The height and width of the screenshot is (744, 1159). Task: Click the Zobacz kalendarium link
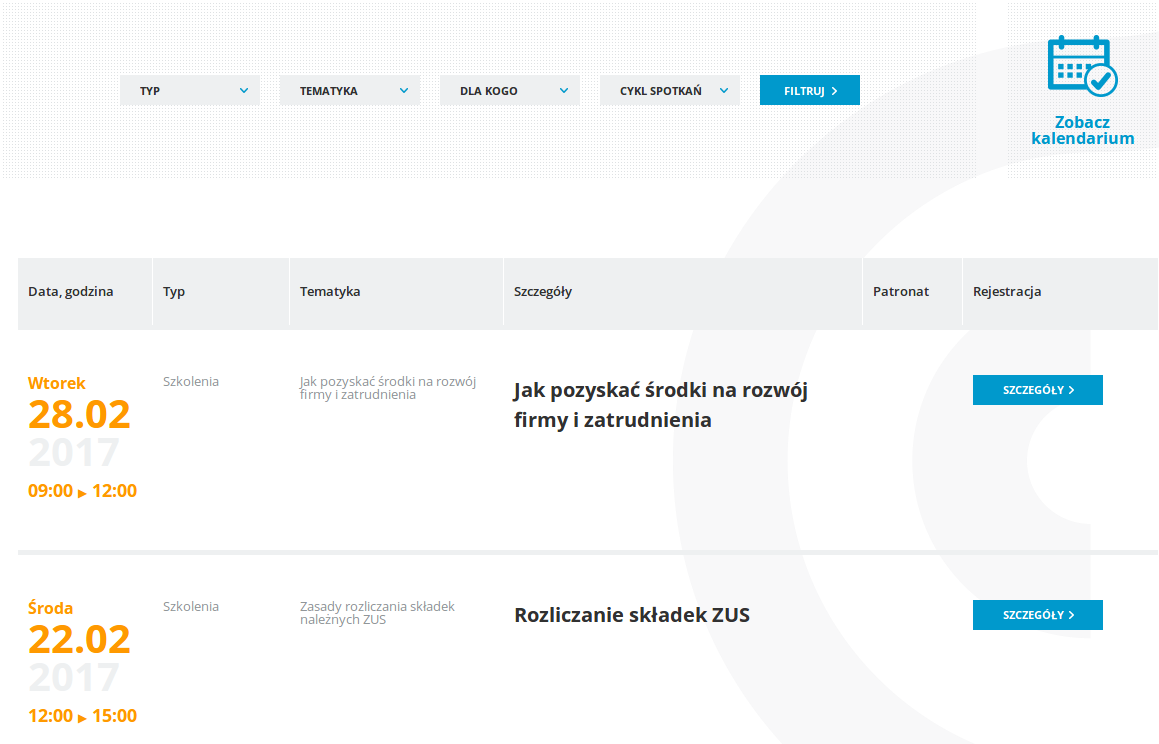1082,130
